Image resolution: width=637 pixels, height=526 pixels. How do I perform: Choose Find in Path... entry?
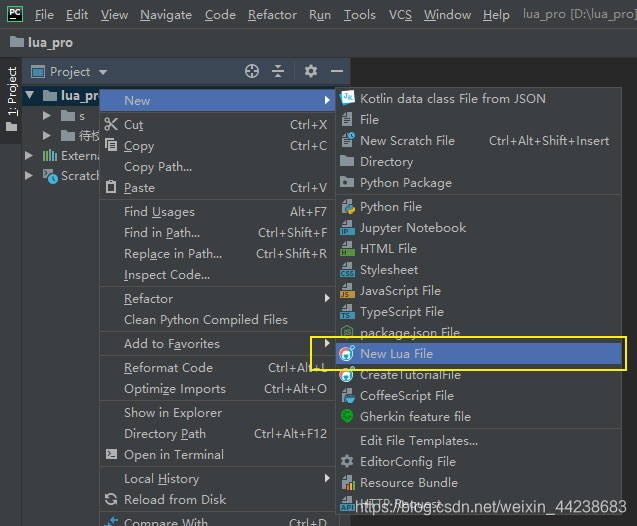(217, 232)
